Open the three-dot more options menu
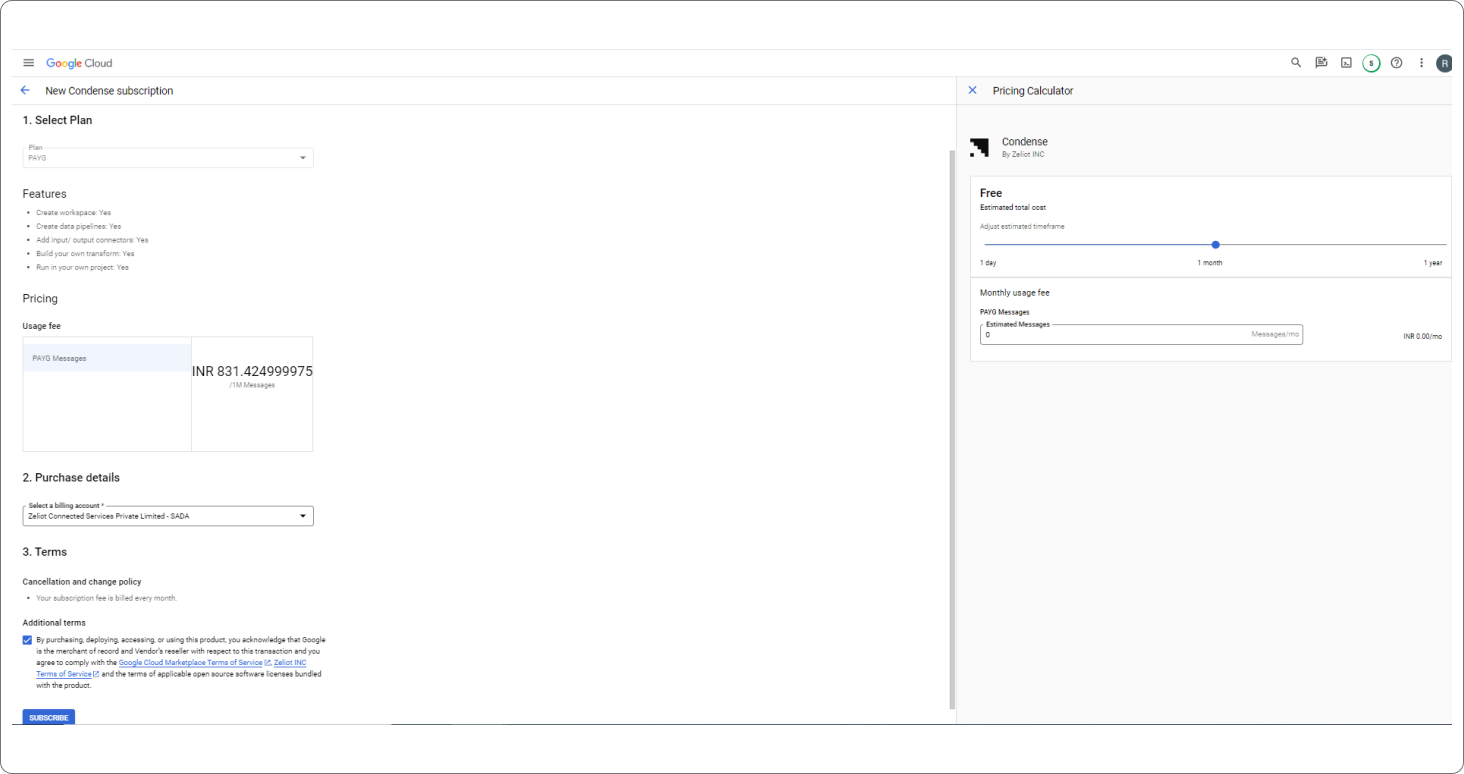 click(1421, 63)
